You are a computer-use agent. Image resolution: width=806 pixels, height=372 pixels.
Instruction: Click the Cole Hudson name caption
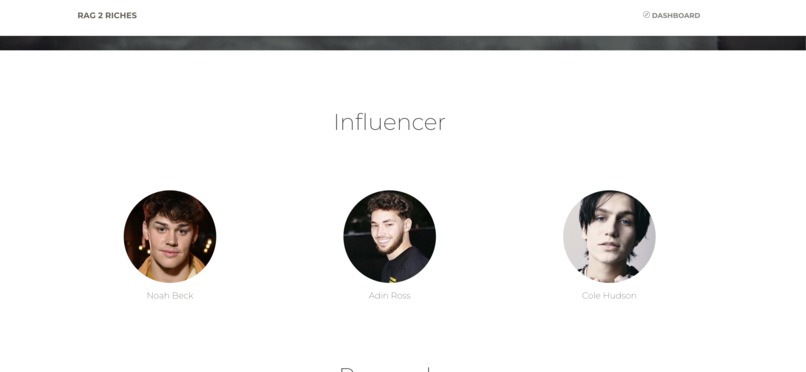point(609,295)
